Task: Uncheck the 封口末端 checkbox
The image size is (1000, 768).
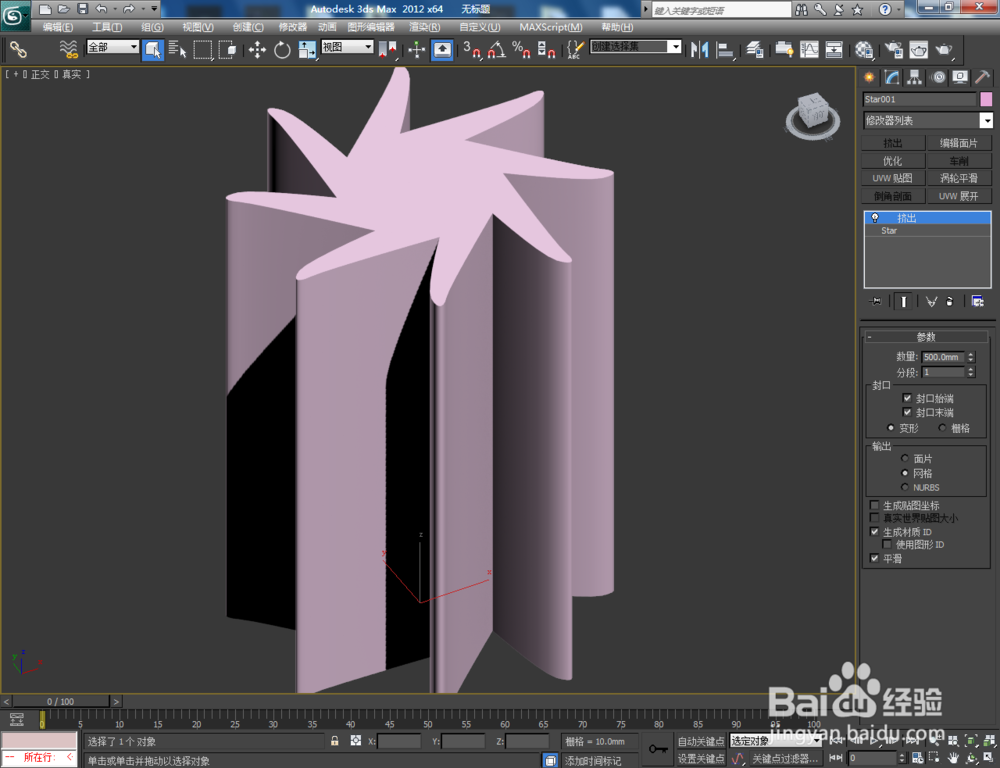Action: [907, 412]
